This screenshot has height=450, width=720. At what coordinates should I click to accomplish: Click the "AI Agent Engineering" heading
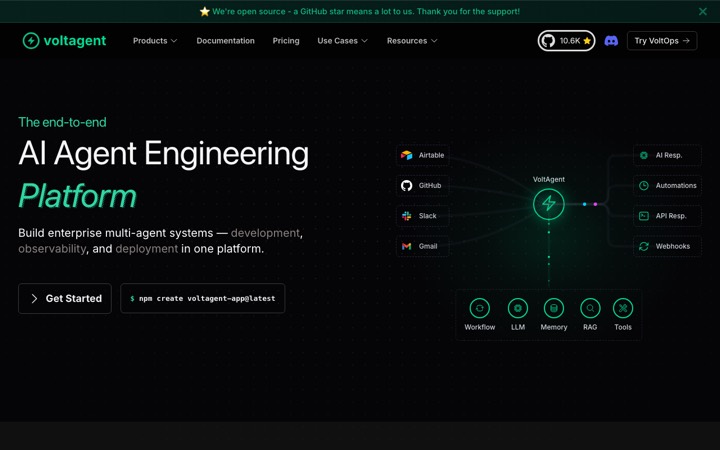coord(163,154)
